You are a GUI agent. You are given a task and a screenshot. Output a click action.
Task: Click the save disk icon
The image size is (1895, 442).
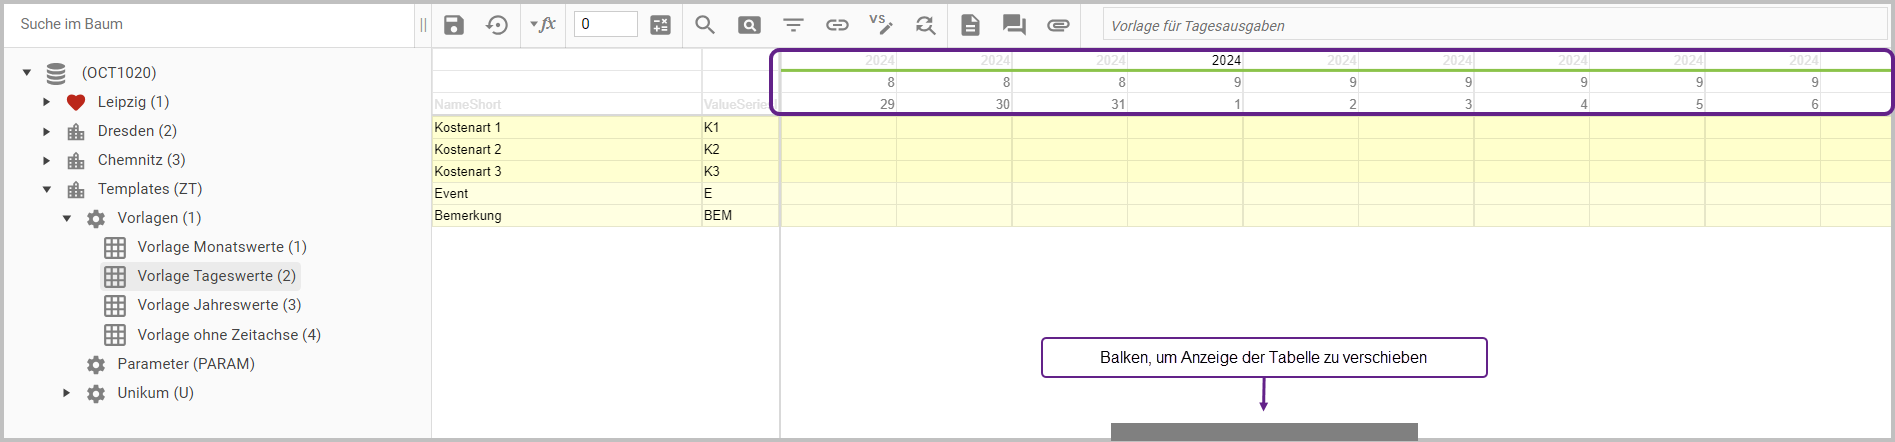(x=454, y=25)
